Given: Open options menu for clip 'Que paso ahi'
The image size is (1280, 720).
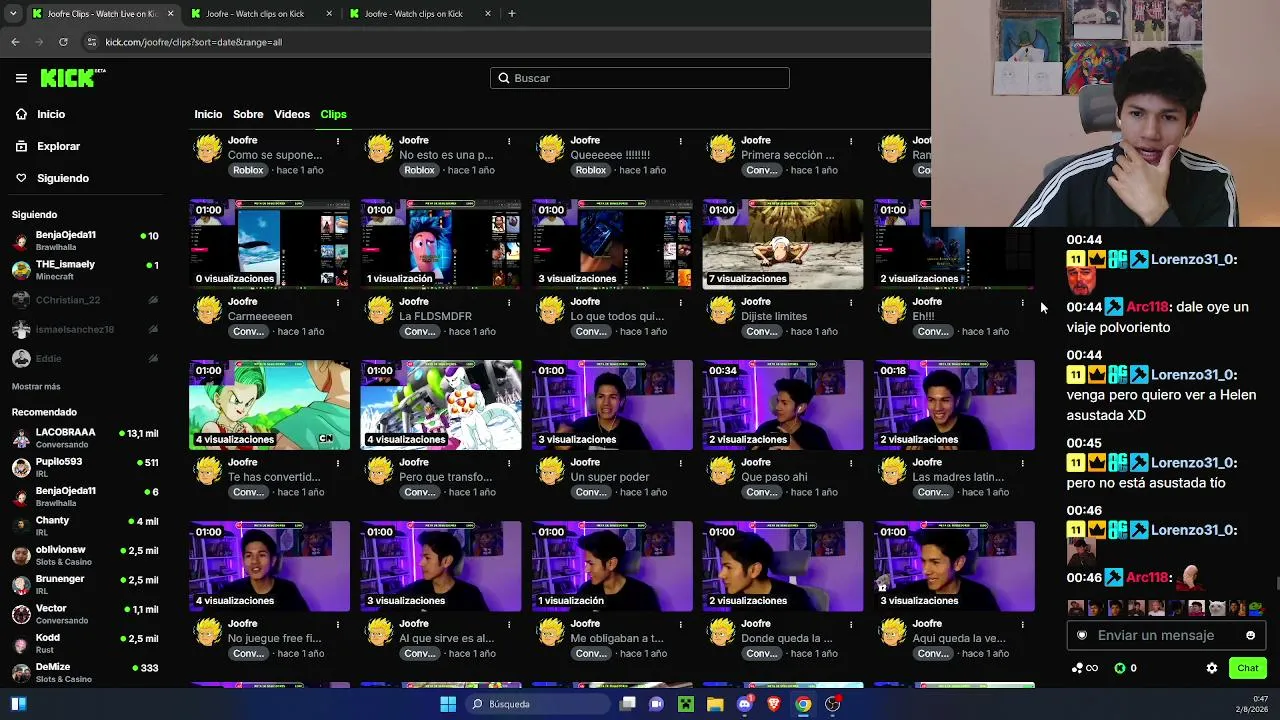Looking at the screenshot, I should click(851, 463).
